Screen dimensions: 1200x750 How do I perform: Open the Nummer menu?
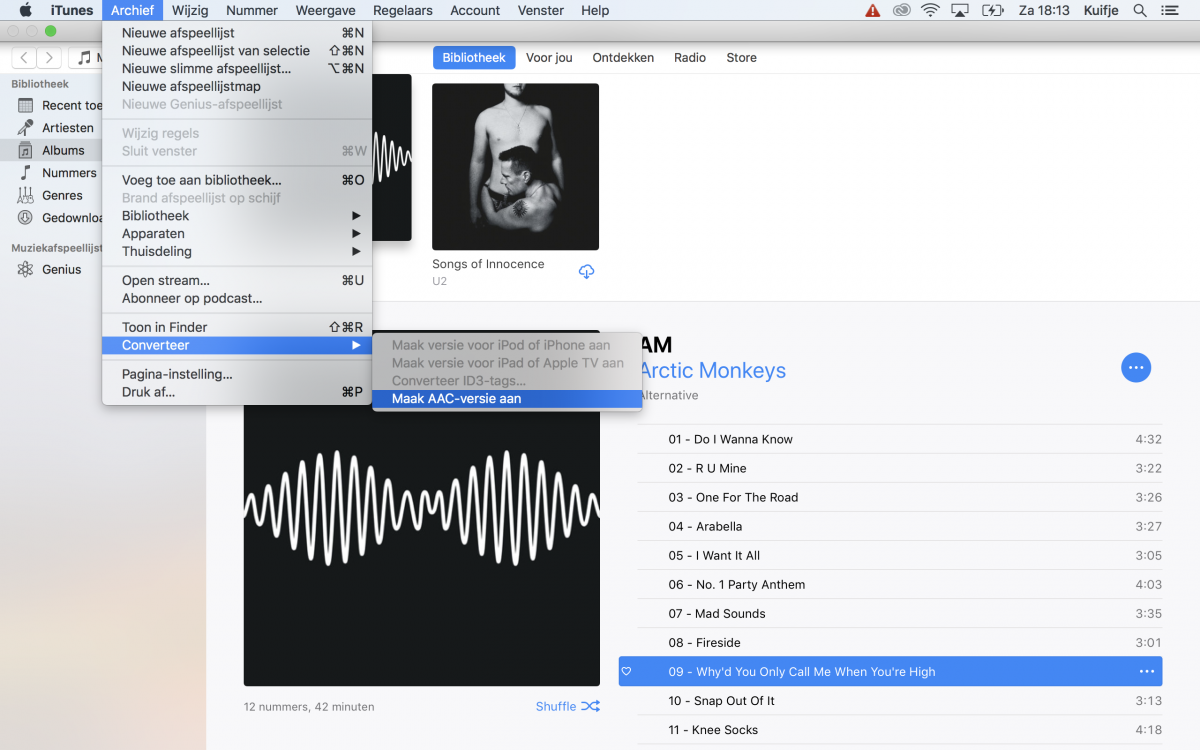coord(252,10)
